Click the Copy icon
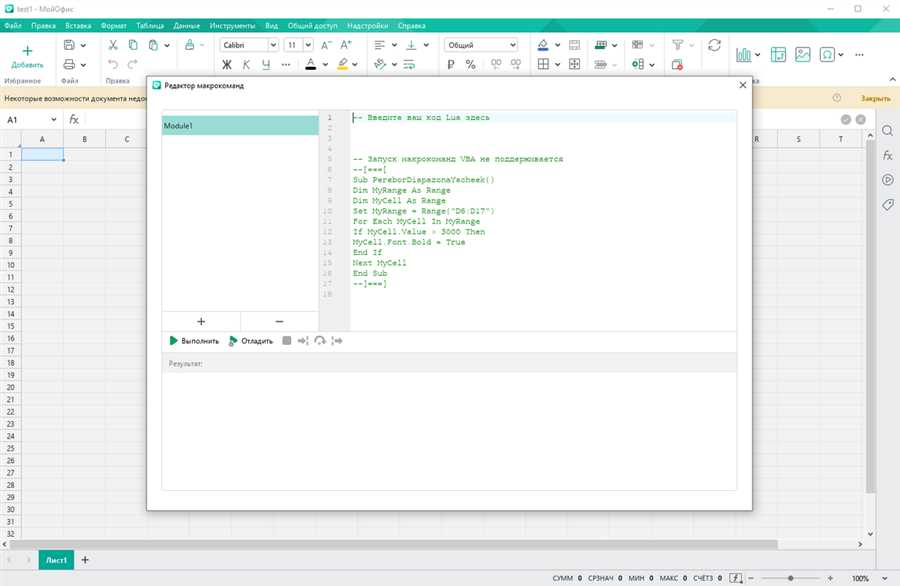Viewport: 900px width, 586px height. pos(133,45)
